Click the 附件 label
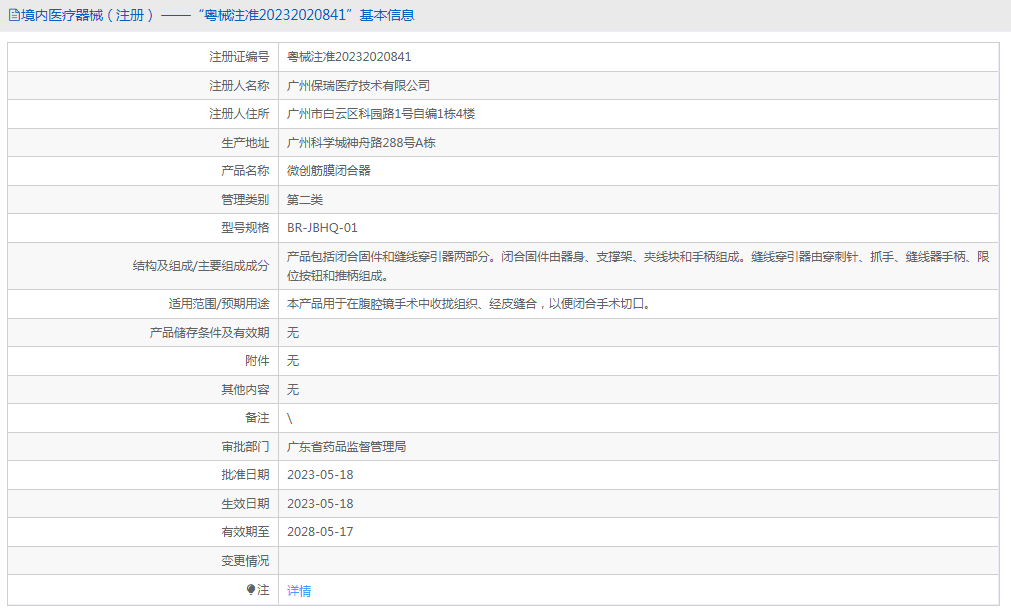The height and width of the screenshot is (612, 1011). (257, 360)
